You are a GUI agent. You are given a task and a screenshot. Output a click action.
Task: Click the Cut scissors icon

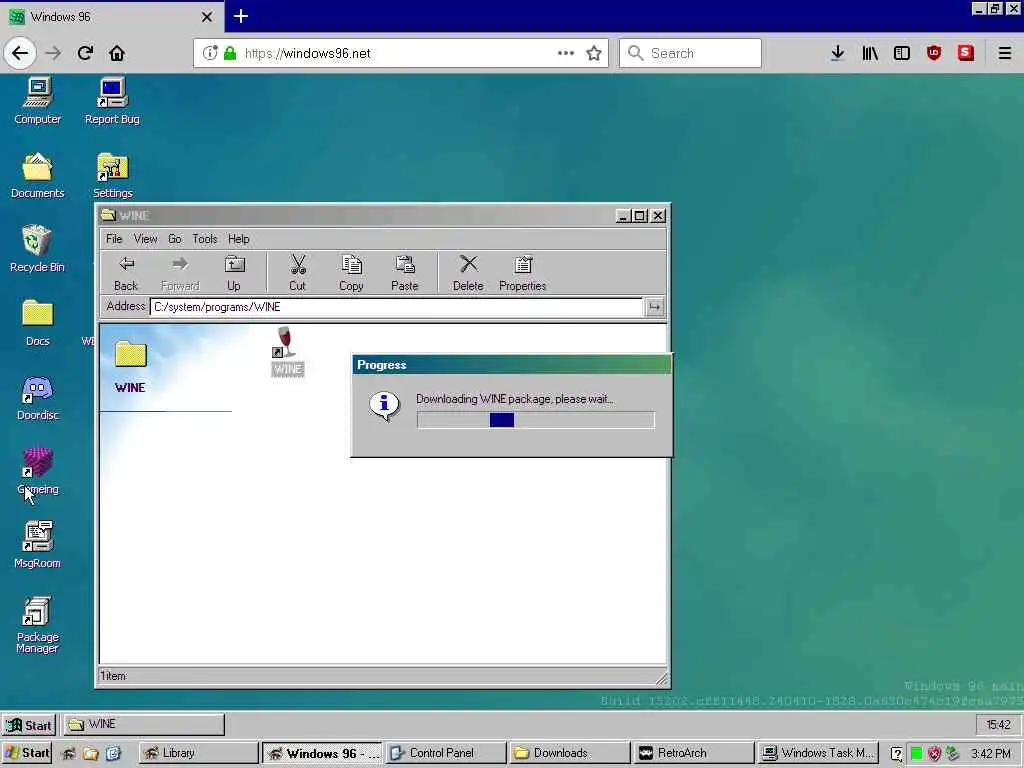(298, 273)
